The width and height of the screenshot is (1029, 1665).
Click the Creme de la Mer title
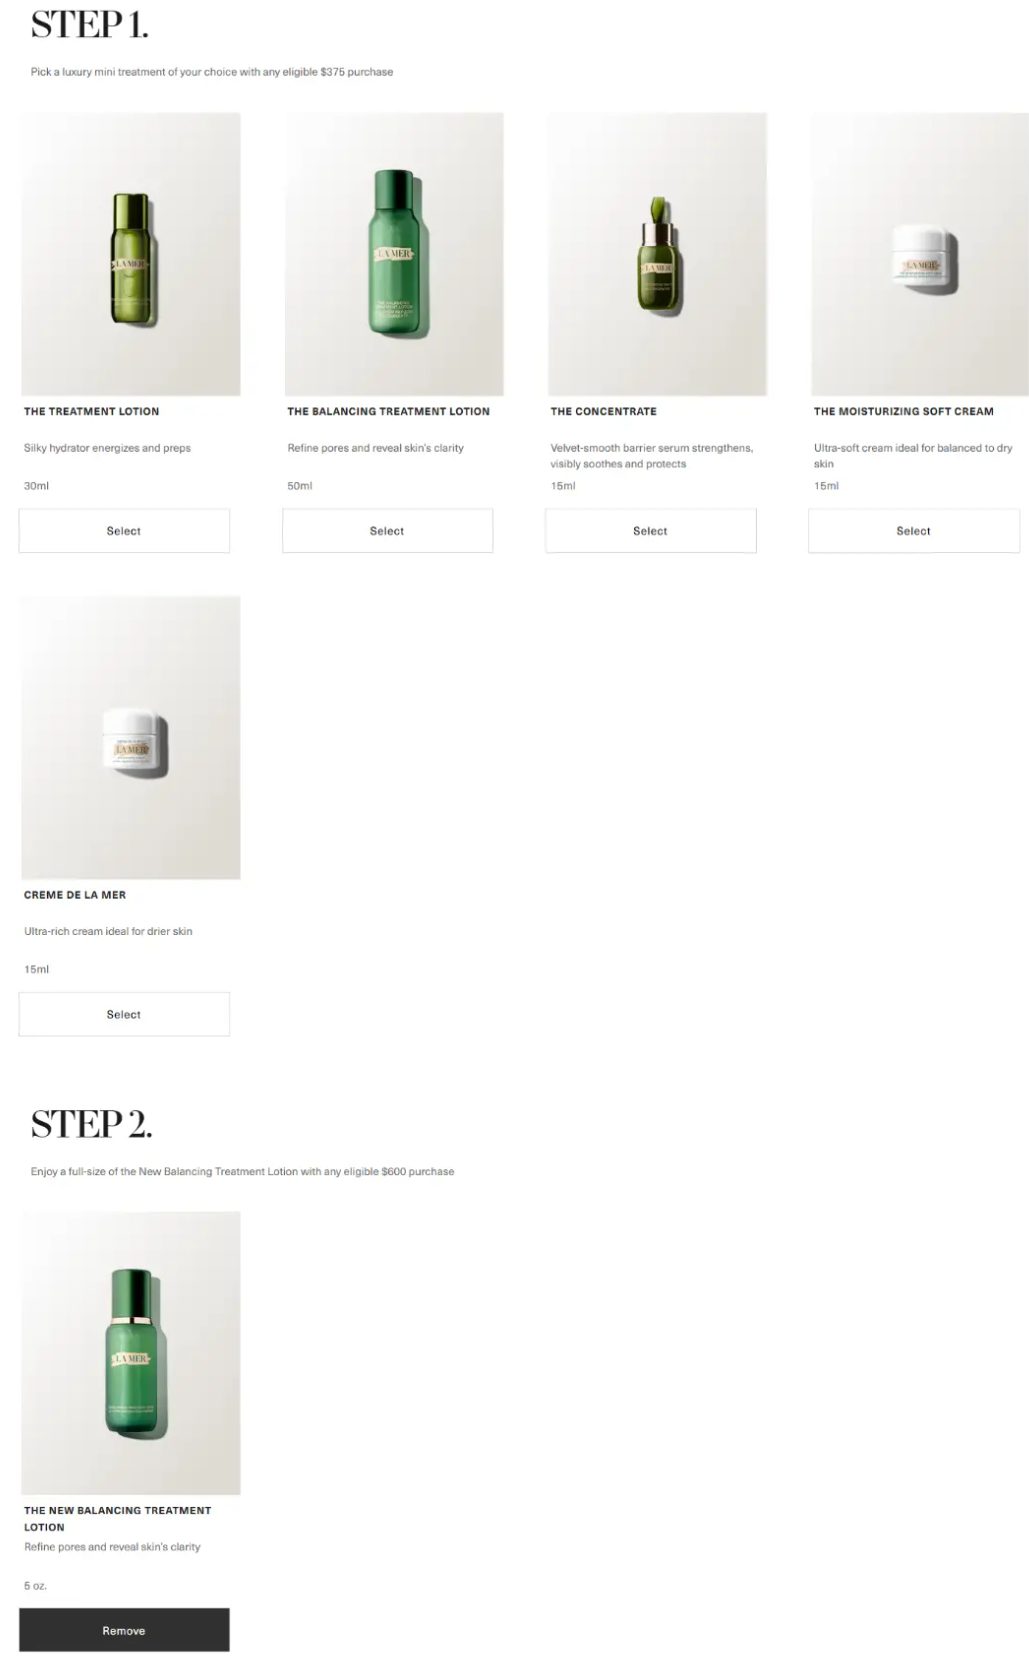[75, 895]
